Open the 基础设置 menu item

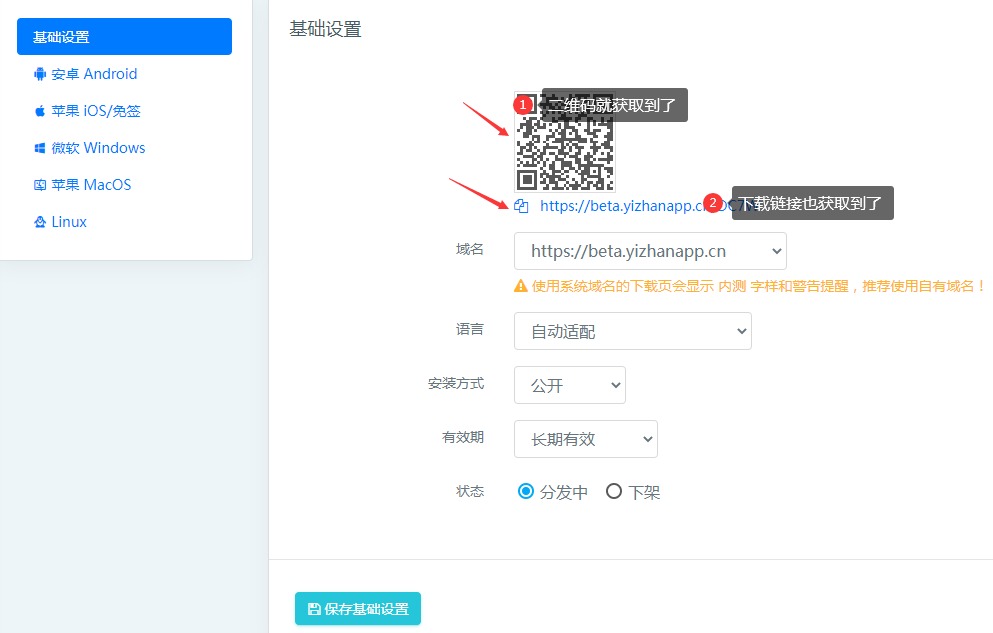pyautogui.click(x=124, y=37)
